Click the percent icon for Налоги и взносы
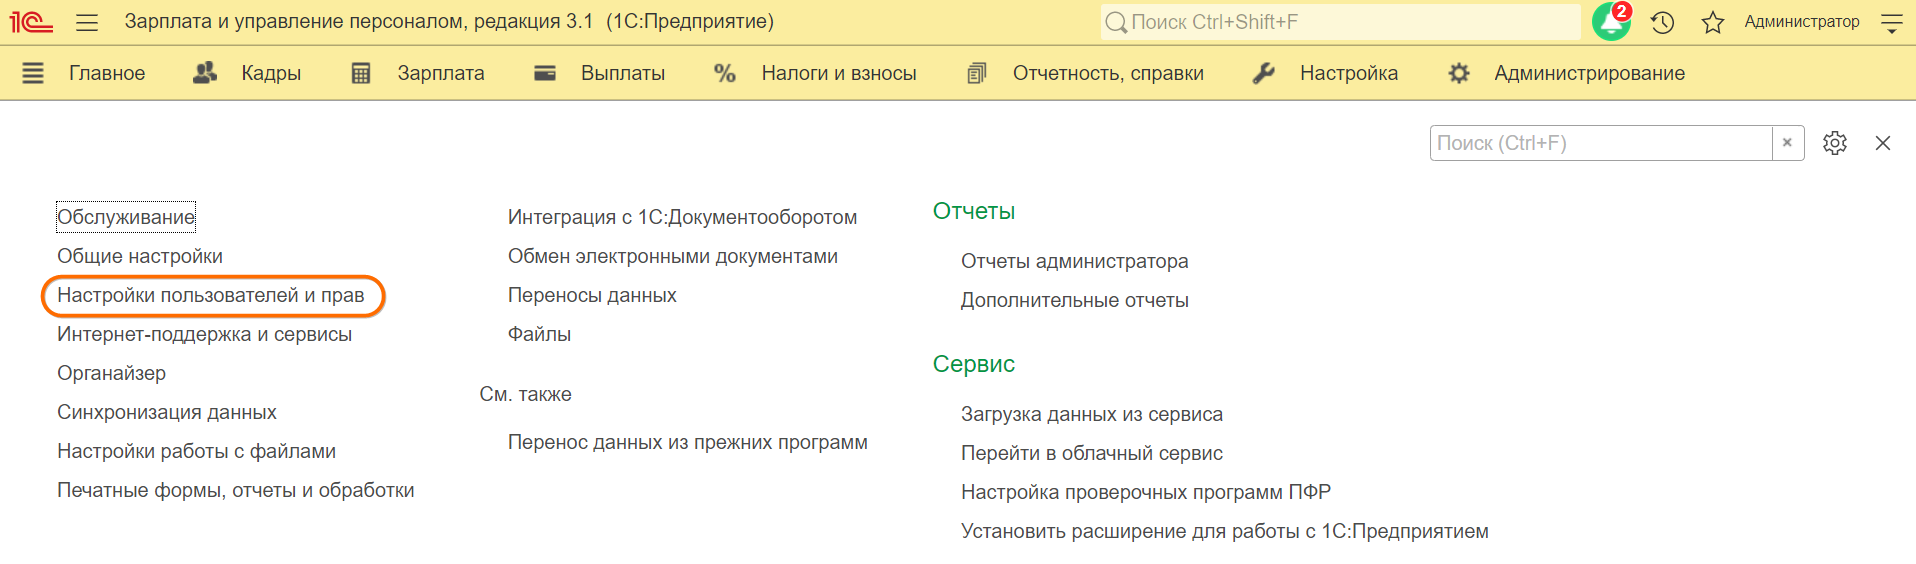Screen dimensions: 1916x564 coord(725,73)
